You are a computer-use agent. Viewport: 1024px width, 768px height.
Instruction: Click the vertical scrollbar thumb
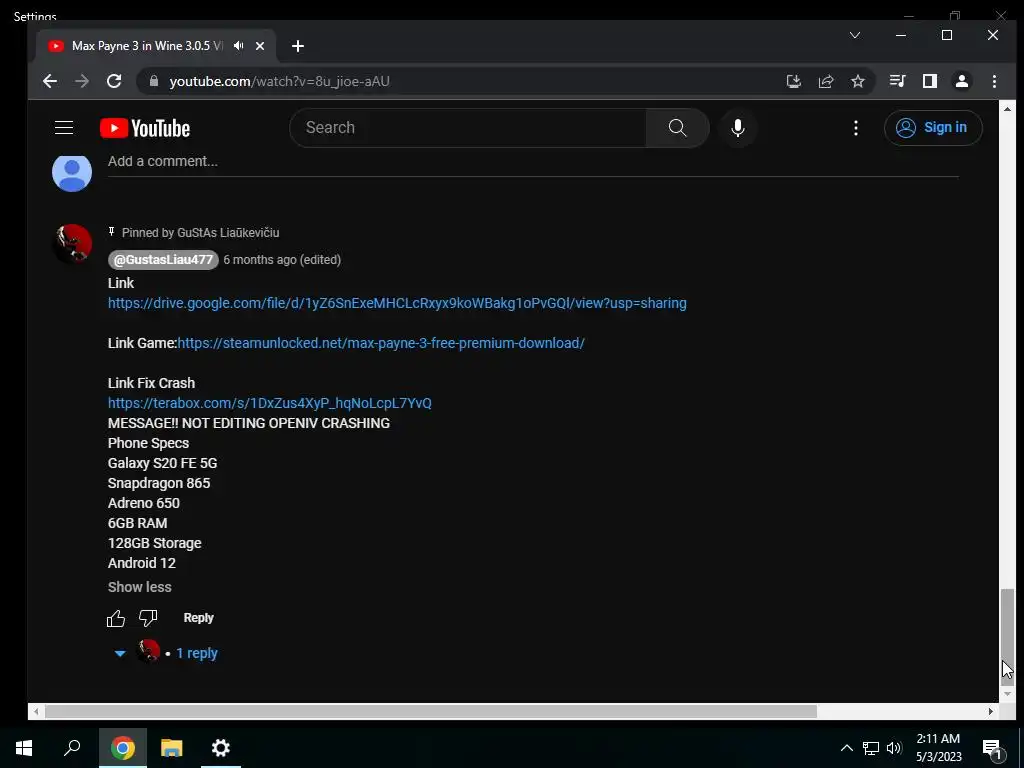1008,636
